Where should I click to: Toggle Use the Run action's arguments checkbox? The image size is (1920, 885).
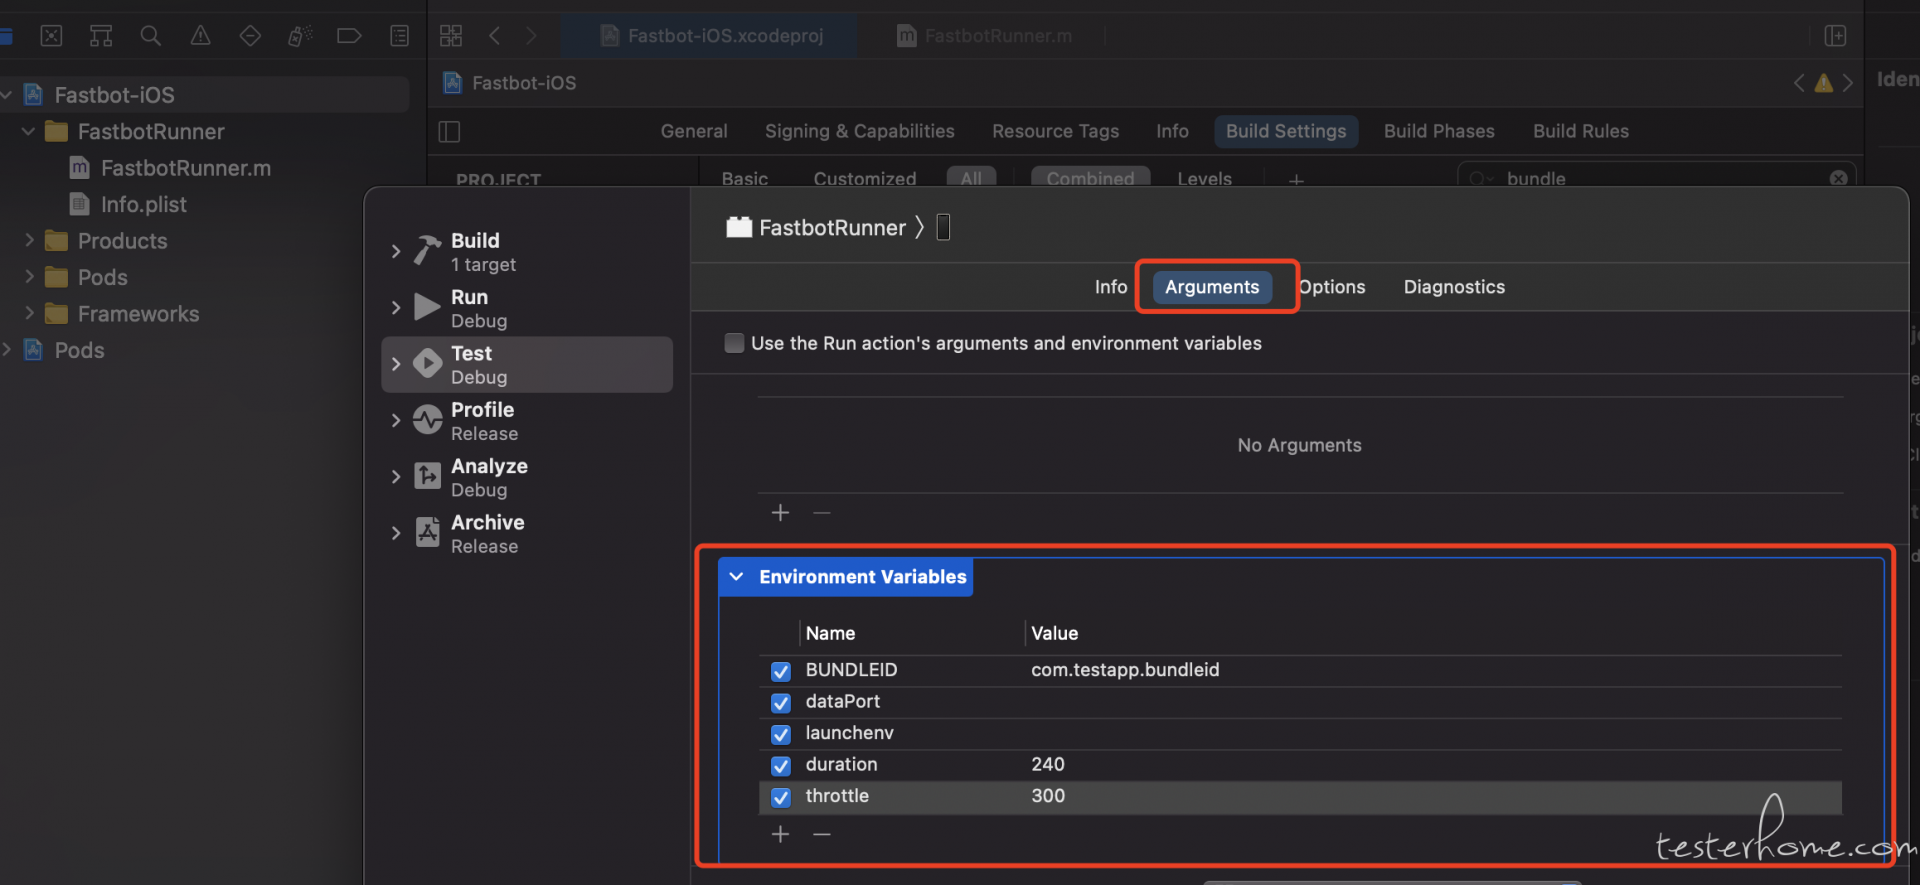(734, 343)
